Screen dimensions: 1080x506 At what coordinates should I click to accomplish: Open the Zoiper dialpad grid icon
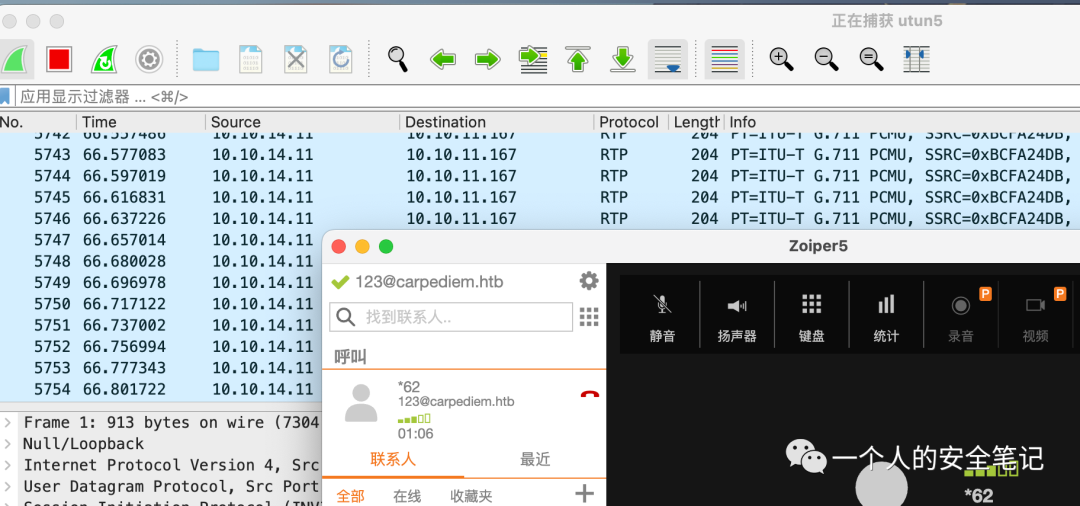589,317
